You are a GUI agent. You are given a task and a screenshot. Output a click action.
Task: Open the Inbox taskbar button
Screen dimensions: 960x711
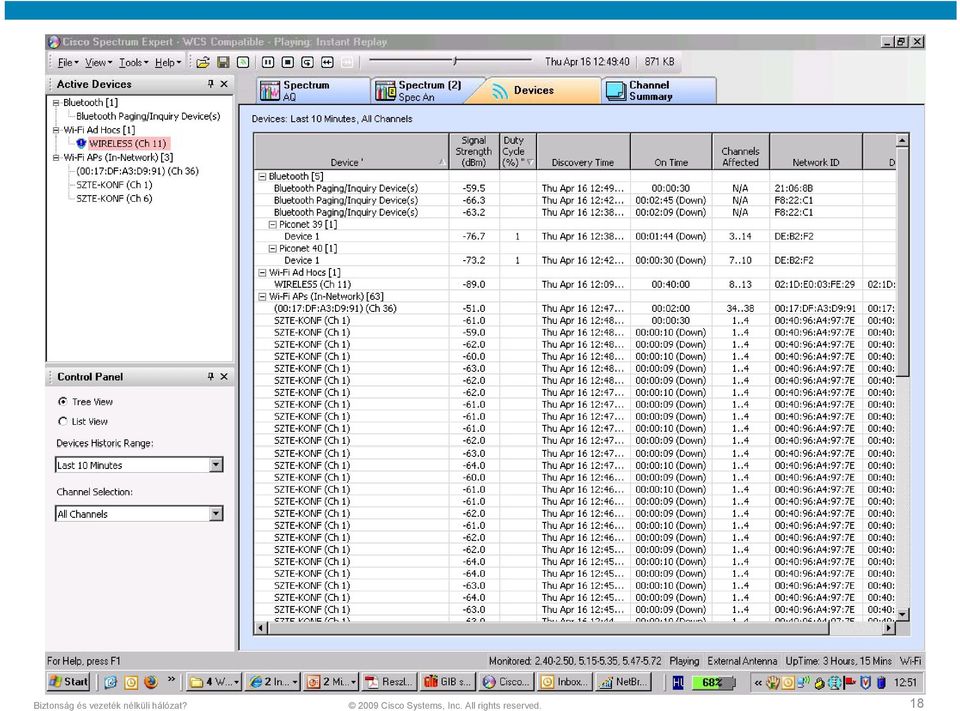click(564, 682)
